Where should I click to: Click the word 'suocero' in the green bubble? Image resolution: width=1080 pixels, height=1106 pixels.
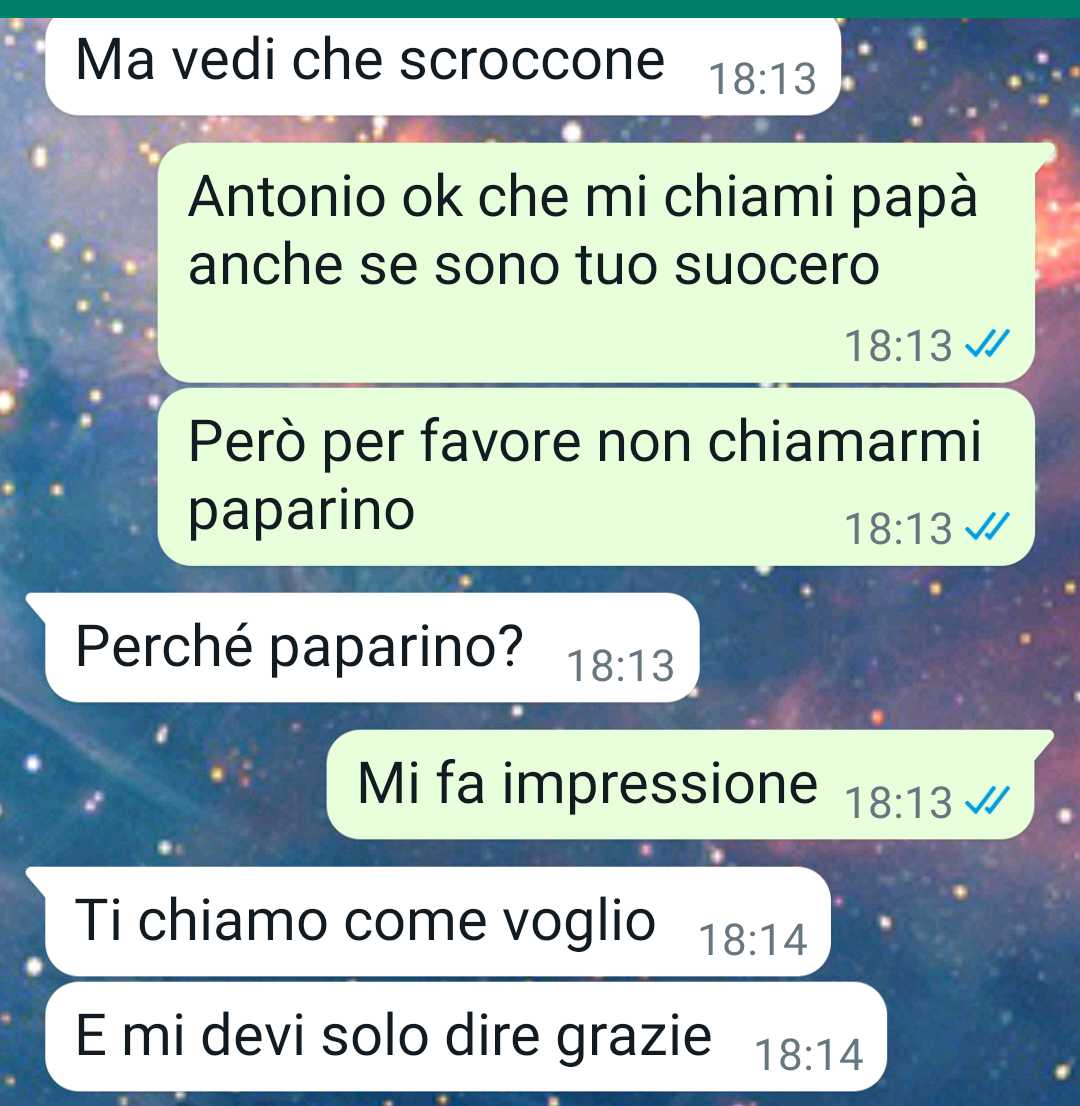[777, 267]
